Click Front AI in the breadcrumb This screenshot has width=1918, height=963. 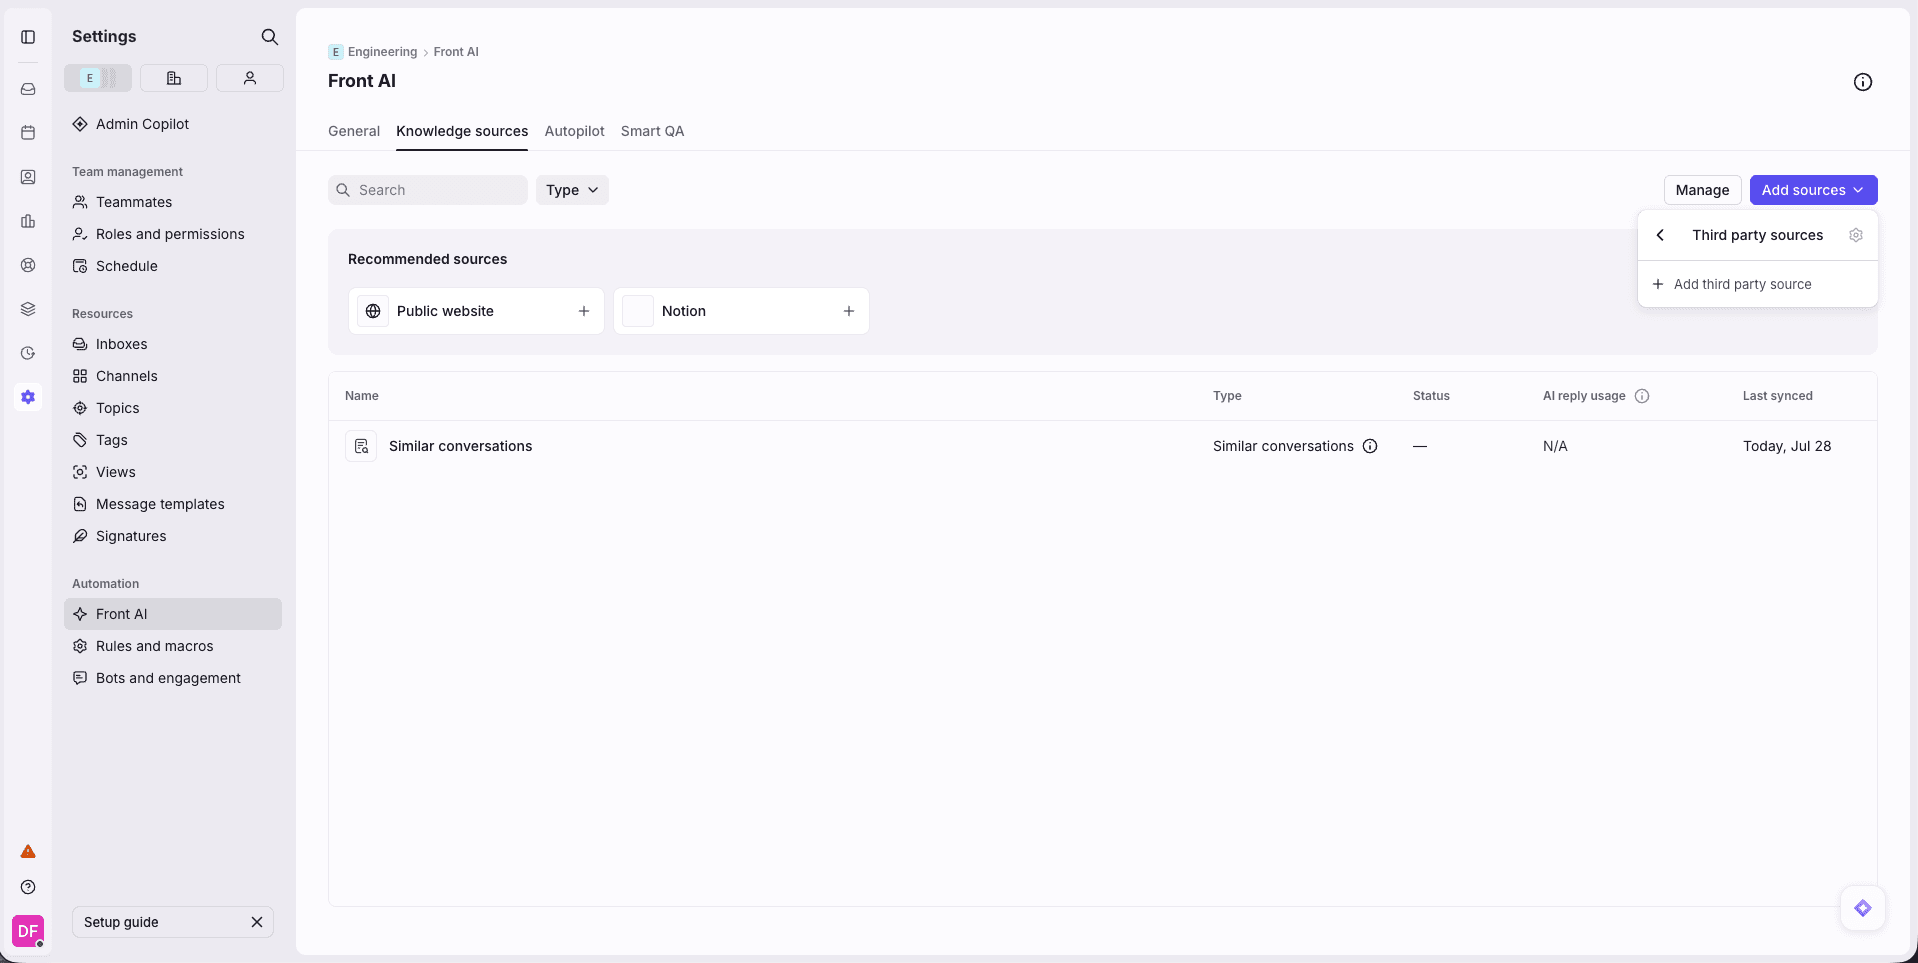(456, 52)
